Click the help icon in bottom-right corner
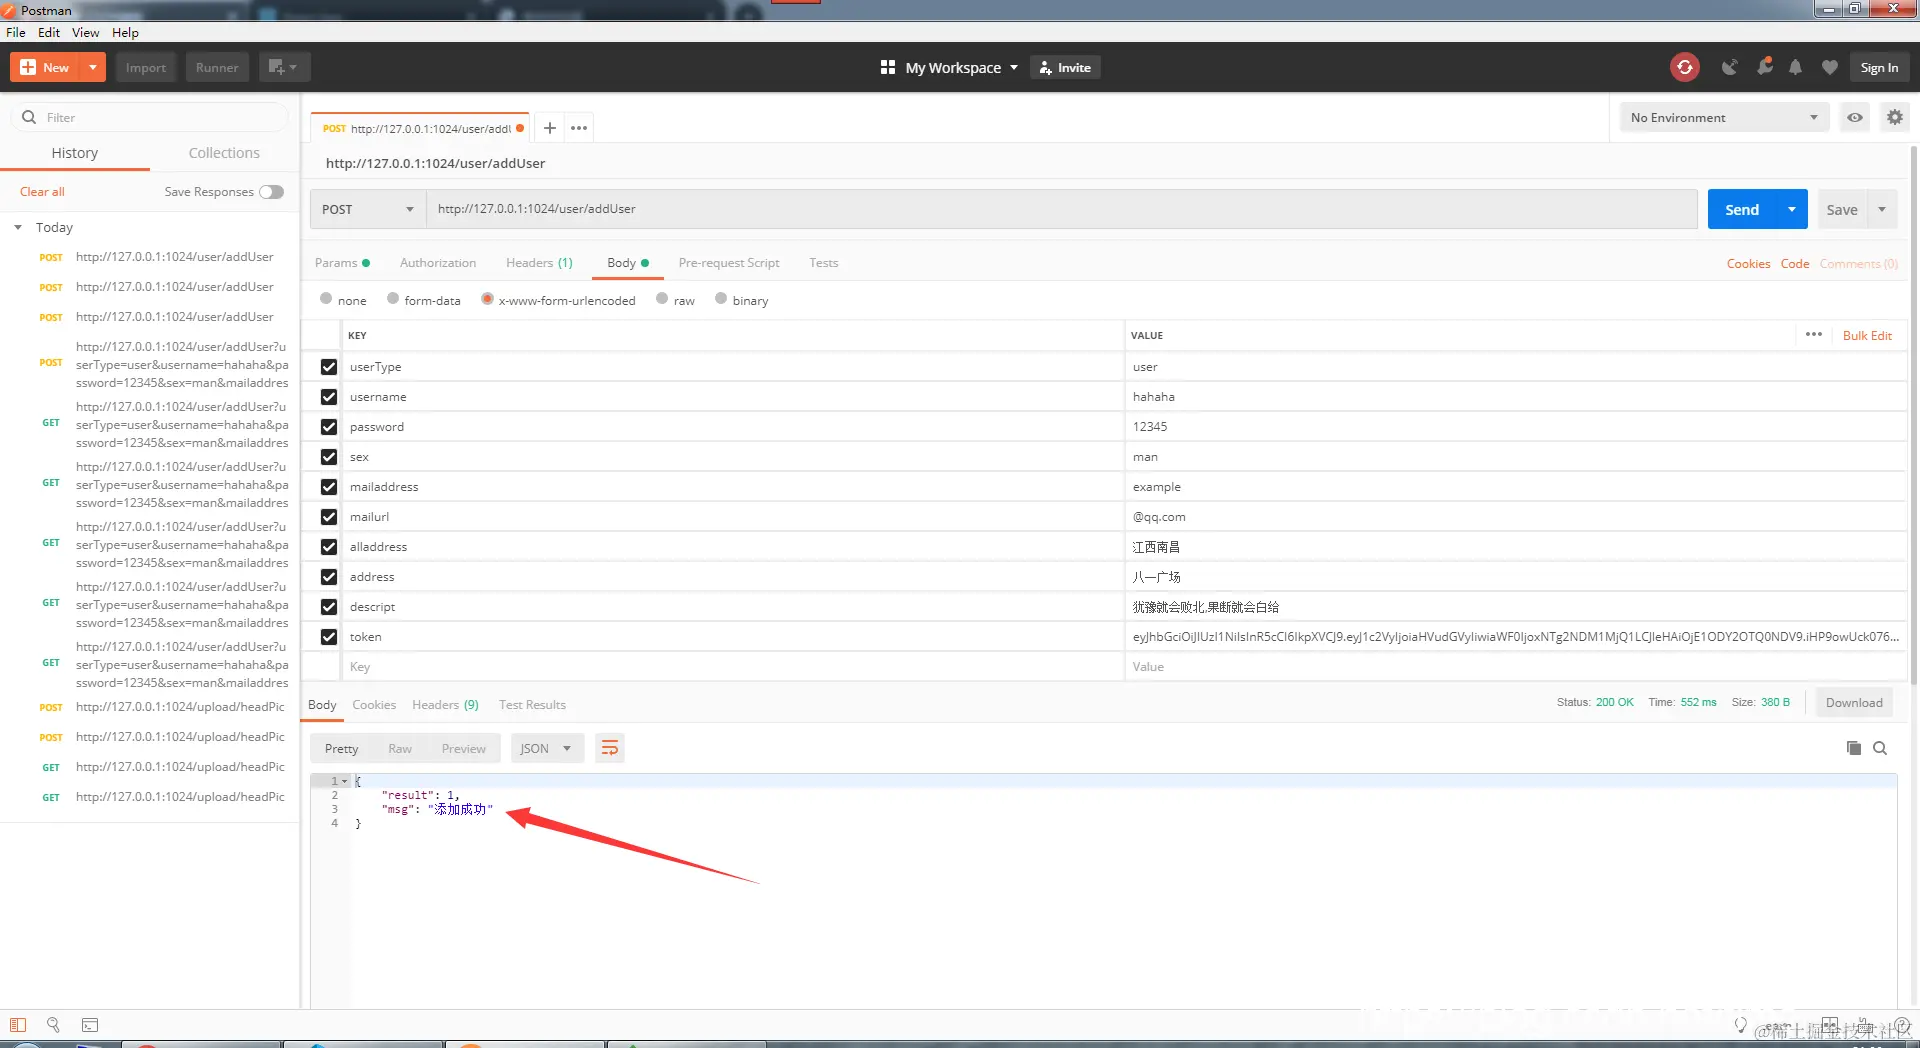The image size is (1920, 1048). tap(1902, 1025)
